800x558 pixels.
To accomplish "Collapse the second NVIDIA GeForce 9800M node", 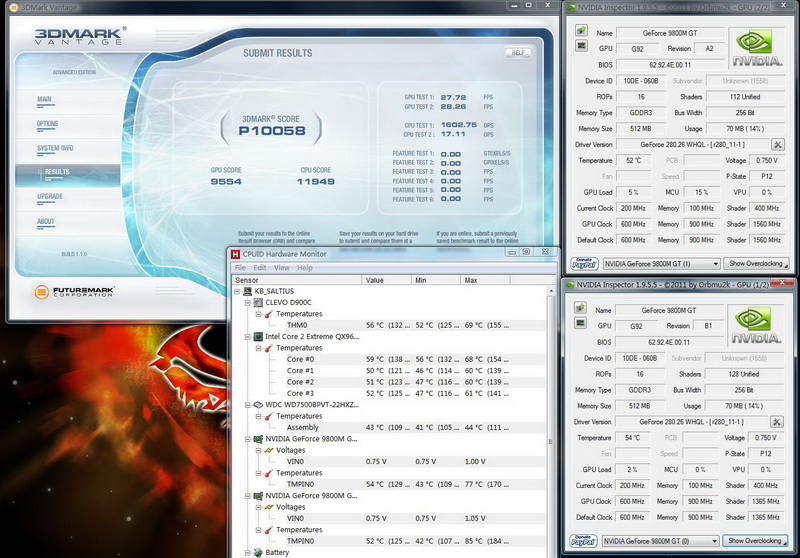I will pos(248,496).
